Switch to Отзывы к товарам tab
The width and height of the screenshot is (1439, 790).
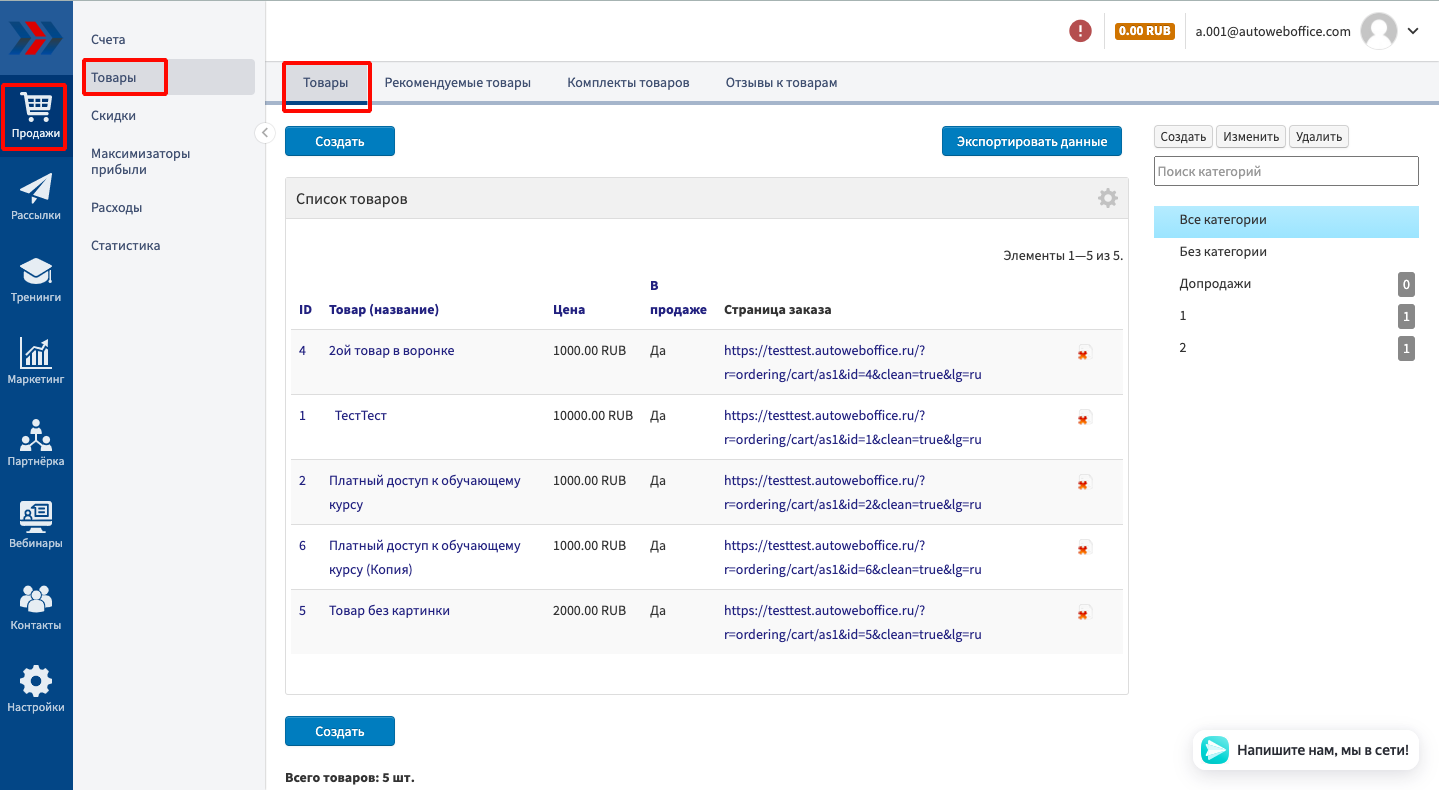click(781, 83)
